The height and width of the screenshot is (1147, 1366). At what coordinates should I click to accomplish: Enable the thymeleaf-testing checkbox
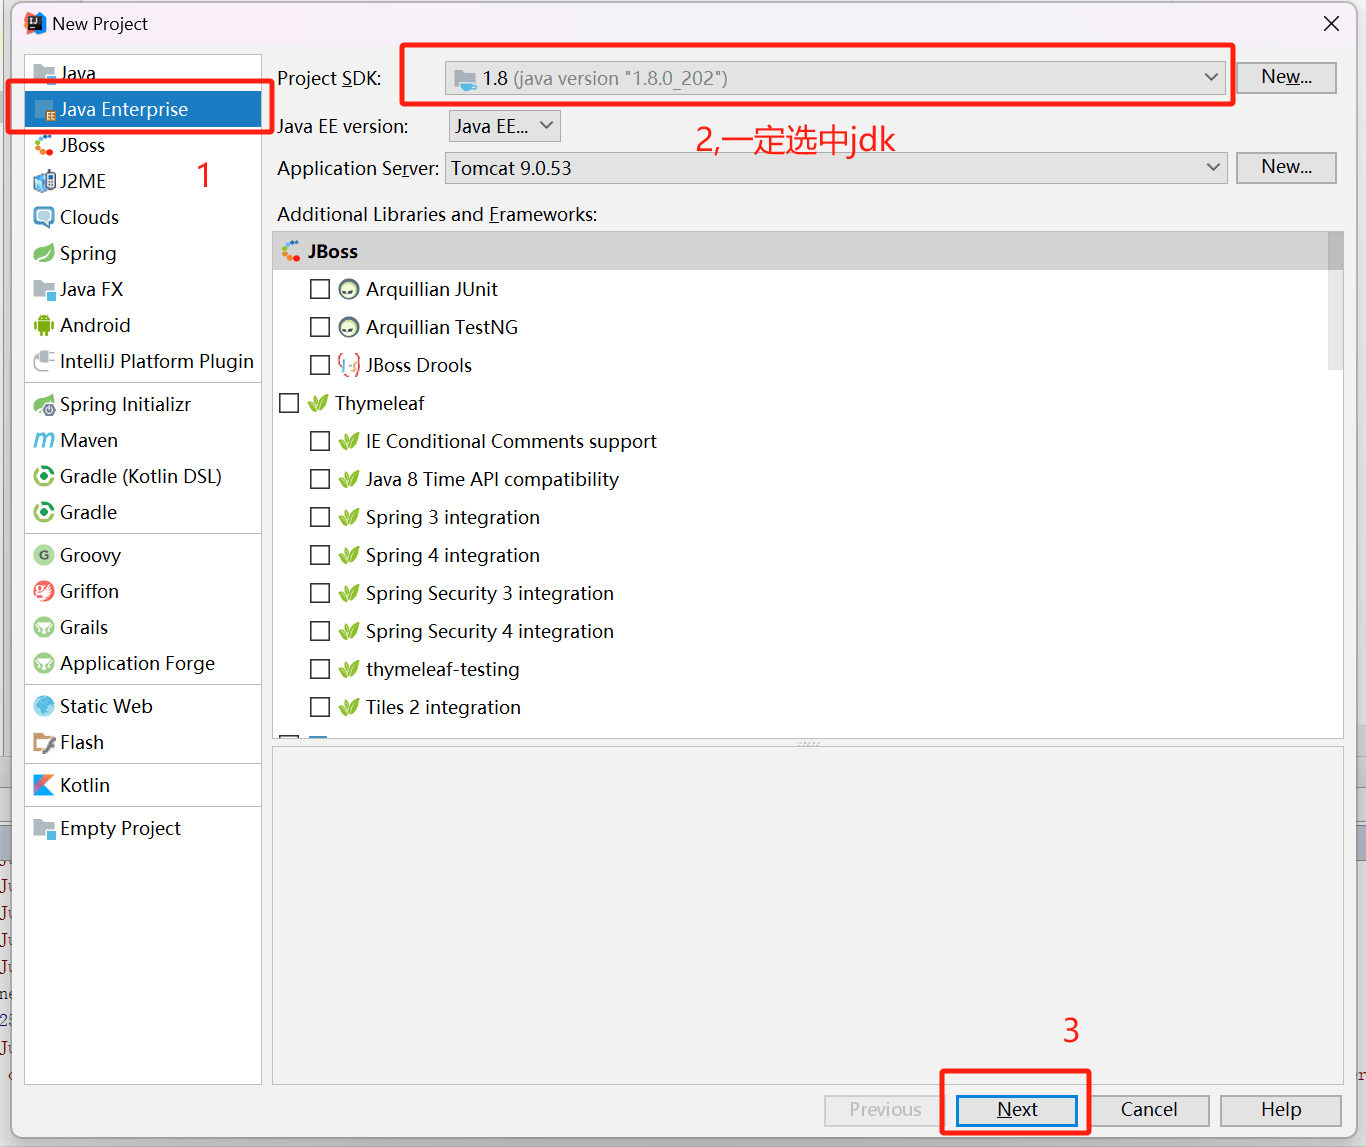320,670
